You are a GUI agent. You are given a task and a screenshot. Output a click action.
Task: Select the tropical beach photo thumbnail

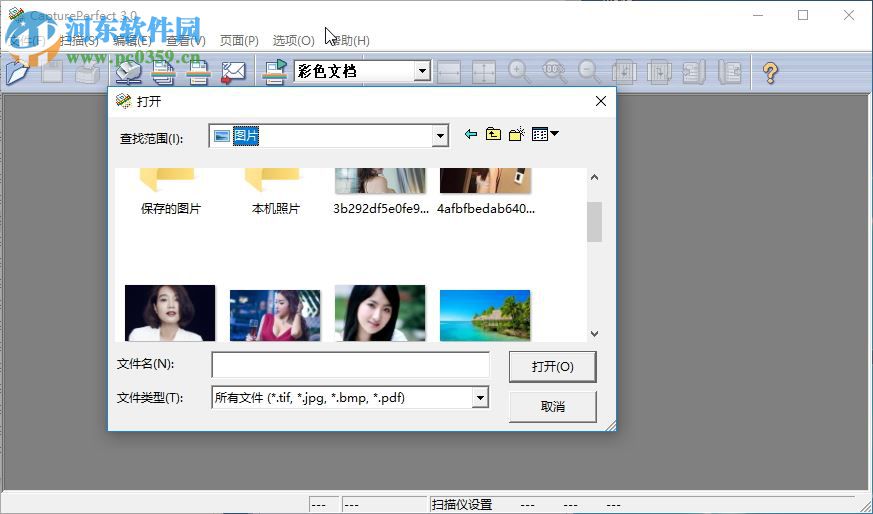[x=485, y=315]
